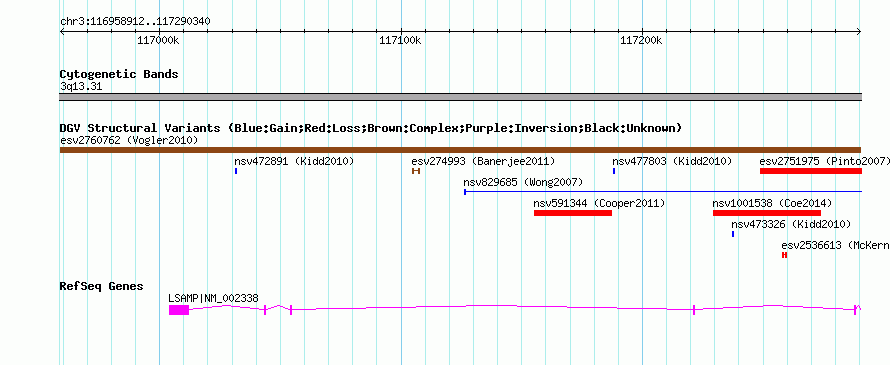Viewport: 890px width, 365px height.
Task: Click the red nsv591344 loss bar
Action: (x=573, y=213)
